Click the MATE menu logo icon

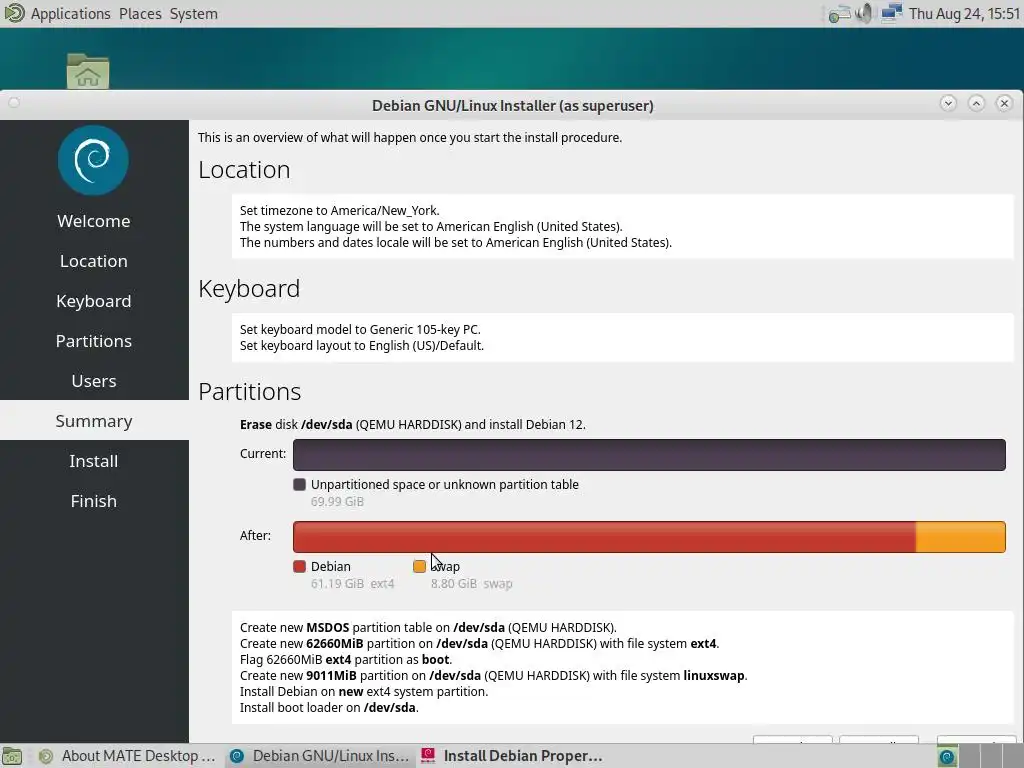(x=14, y=13)
